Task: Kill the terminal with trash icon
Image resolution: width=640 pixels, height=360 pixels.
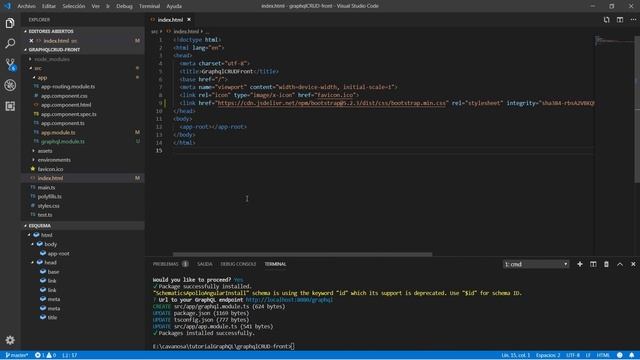Action: coord(606,264)
